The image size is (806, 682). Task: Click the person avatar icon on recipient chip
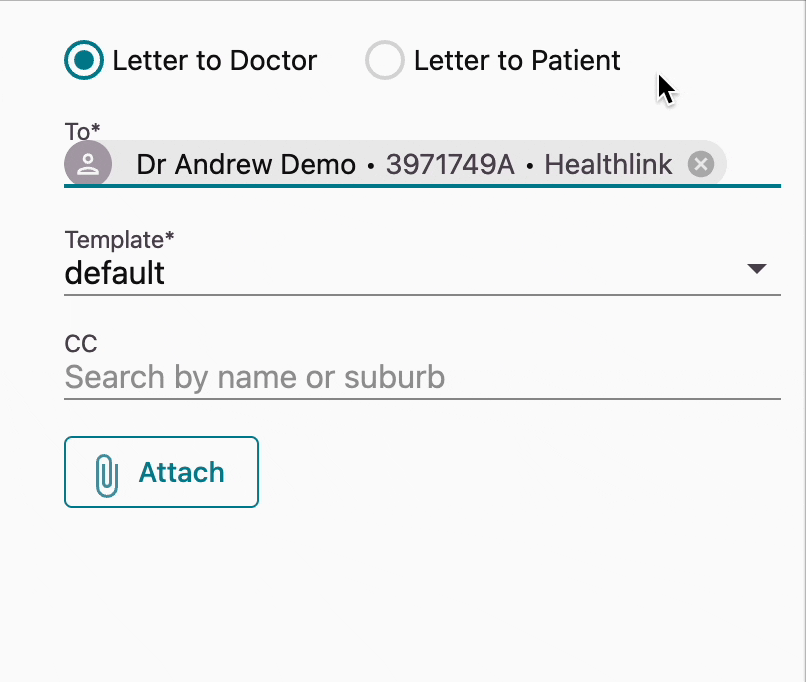[x=88, y=164]
